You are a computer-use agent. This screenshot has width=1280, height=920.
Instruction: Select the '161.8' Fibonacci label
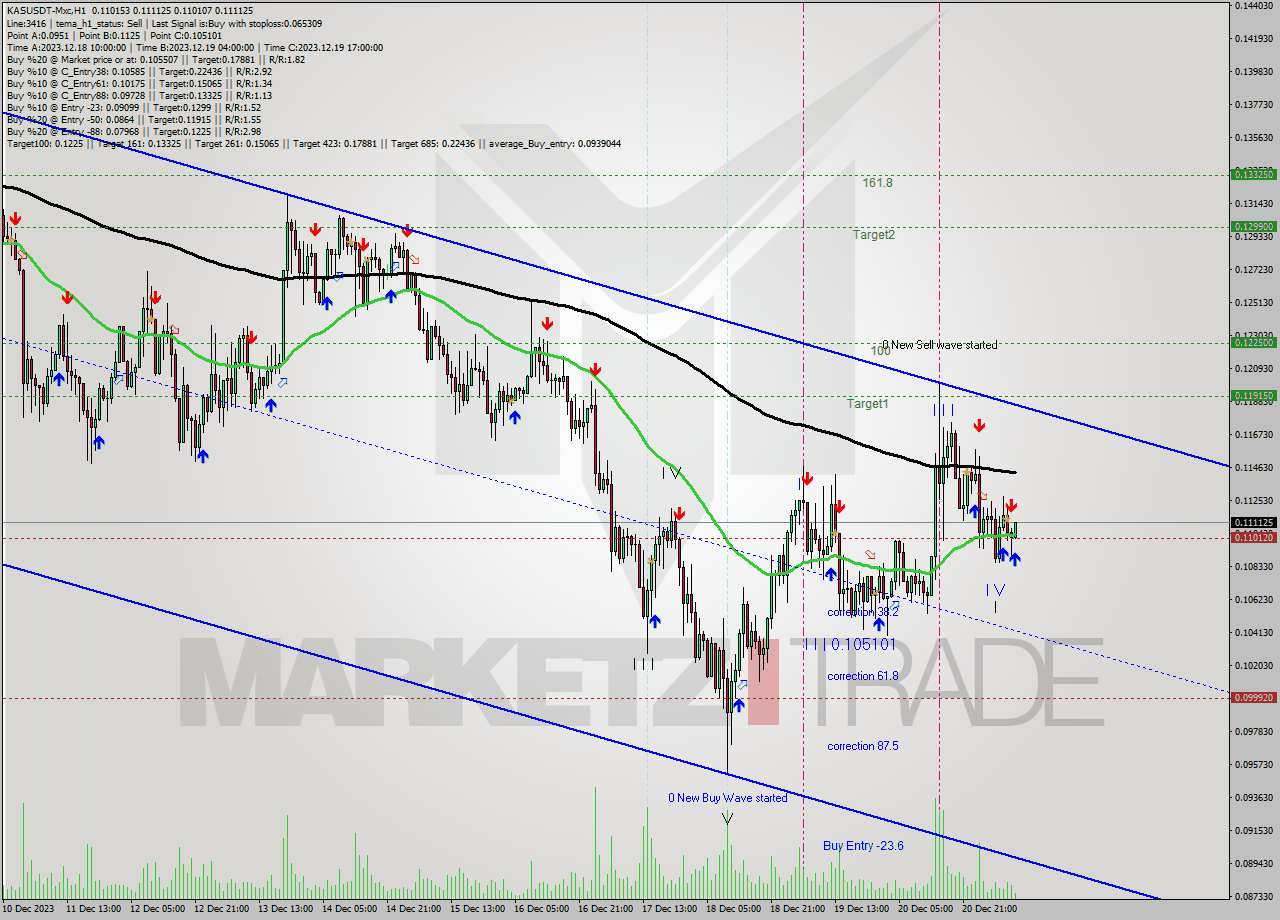878,183
